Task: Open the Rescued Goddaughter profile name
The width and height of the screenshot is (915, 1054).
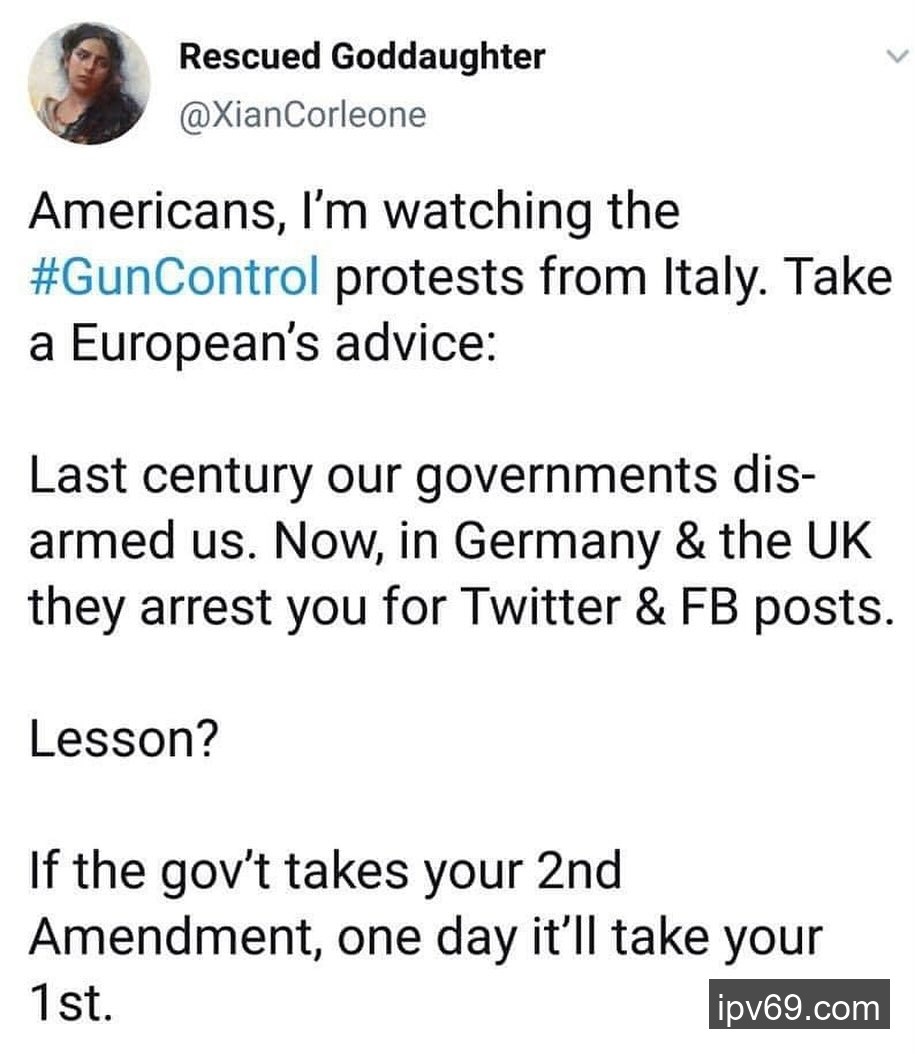Action: [361, 58]
